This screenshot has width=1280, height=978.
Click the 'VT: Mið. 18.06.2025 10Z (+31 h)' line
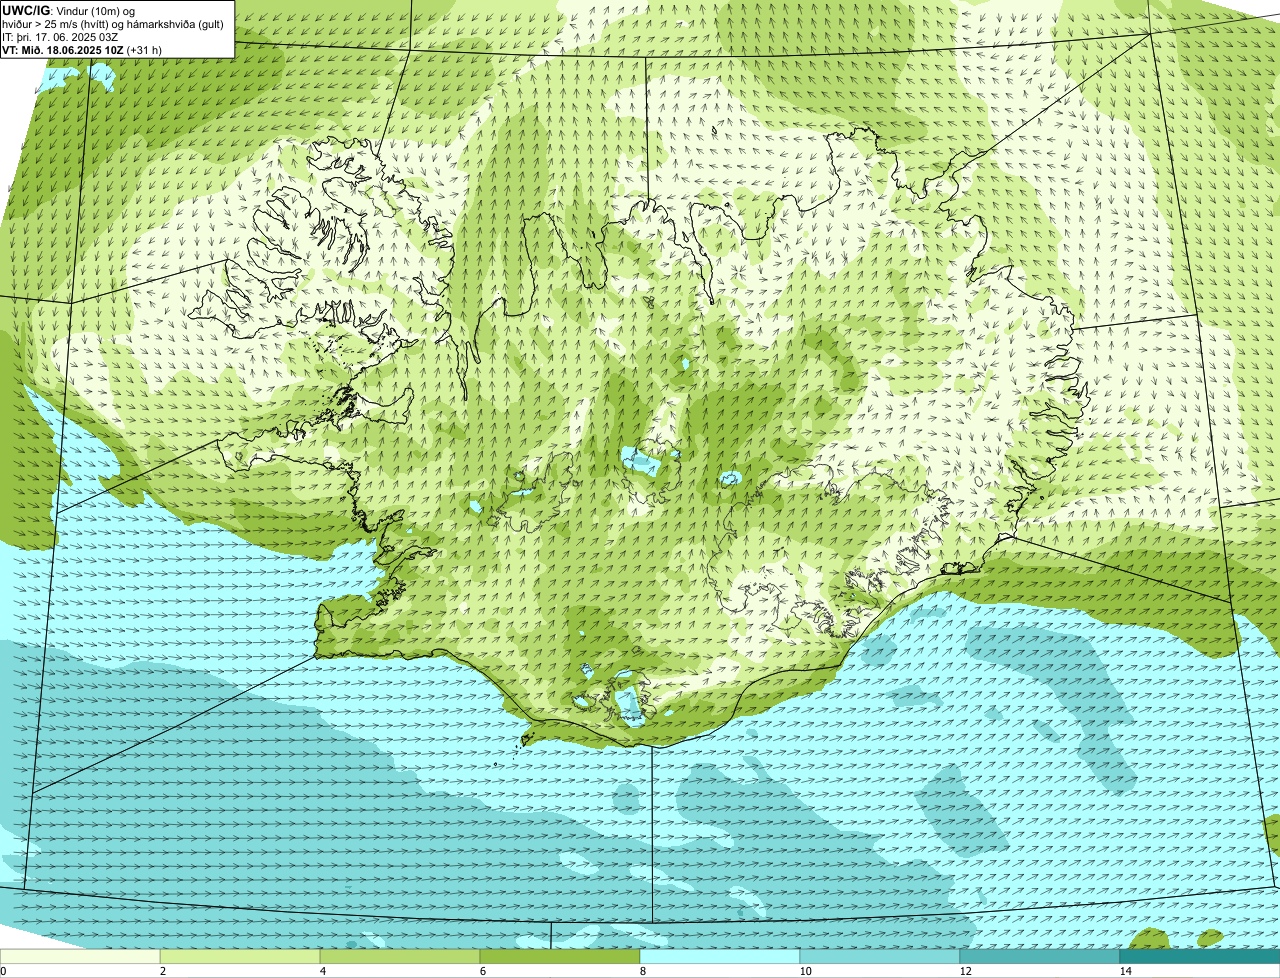pyautogui.click(x=82, y=50)
